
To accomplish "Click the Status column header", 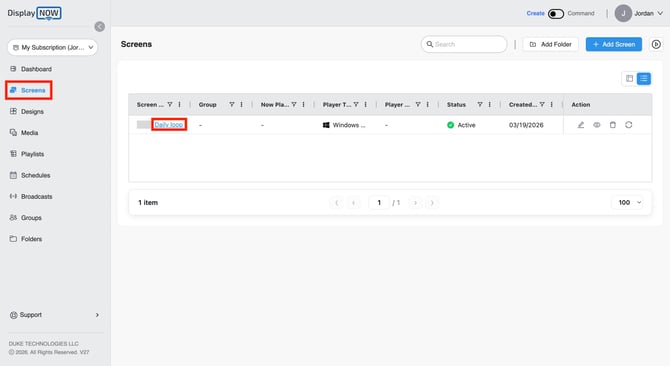I will pyautogui.click(x=456, y=105).
